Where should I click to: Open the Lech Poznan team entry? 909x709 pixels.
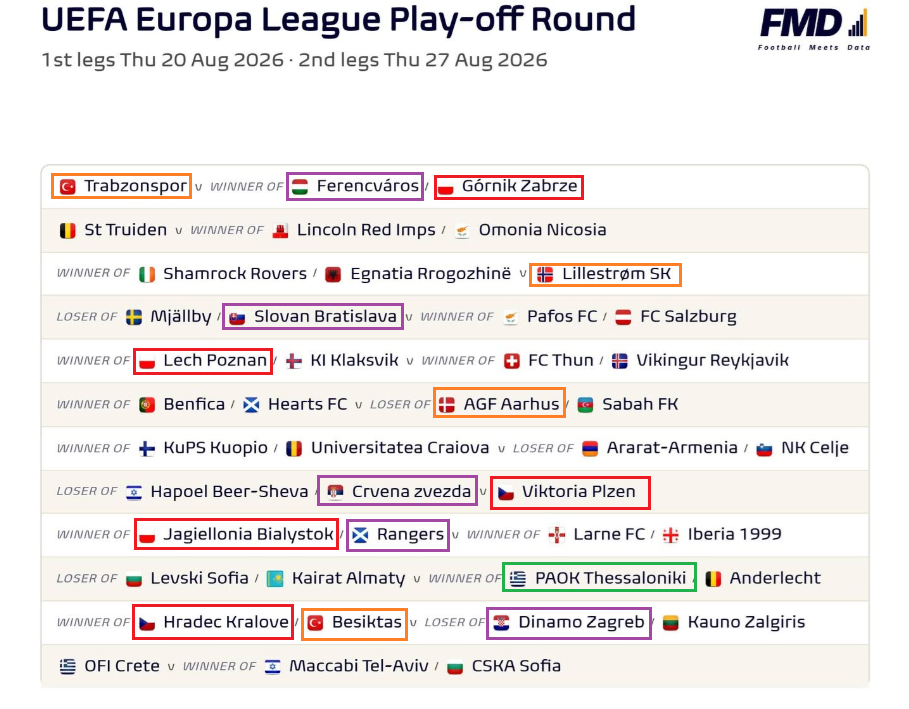214,361
